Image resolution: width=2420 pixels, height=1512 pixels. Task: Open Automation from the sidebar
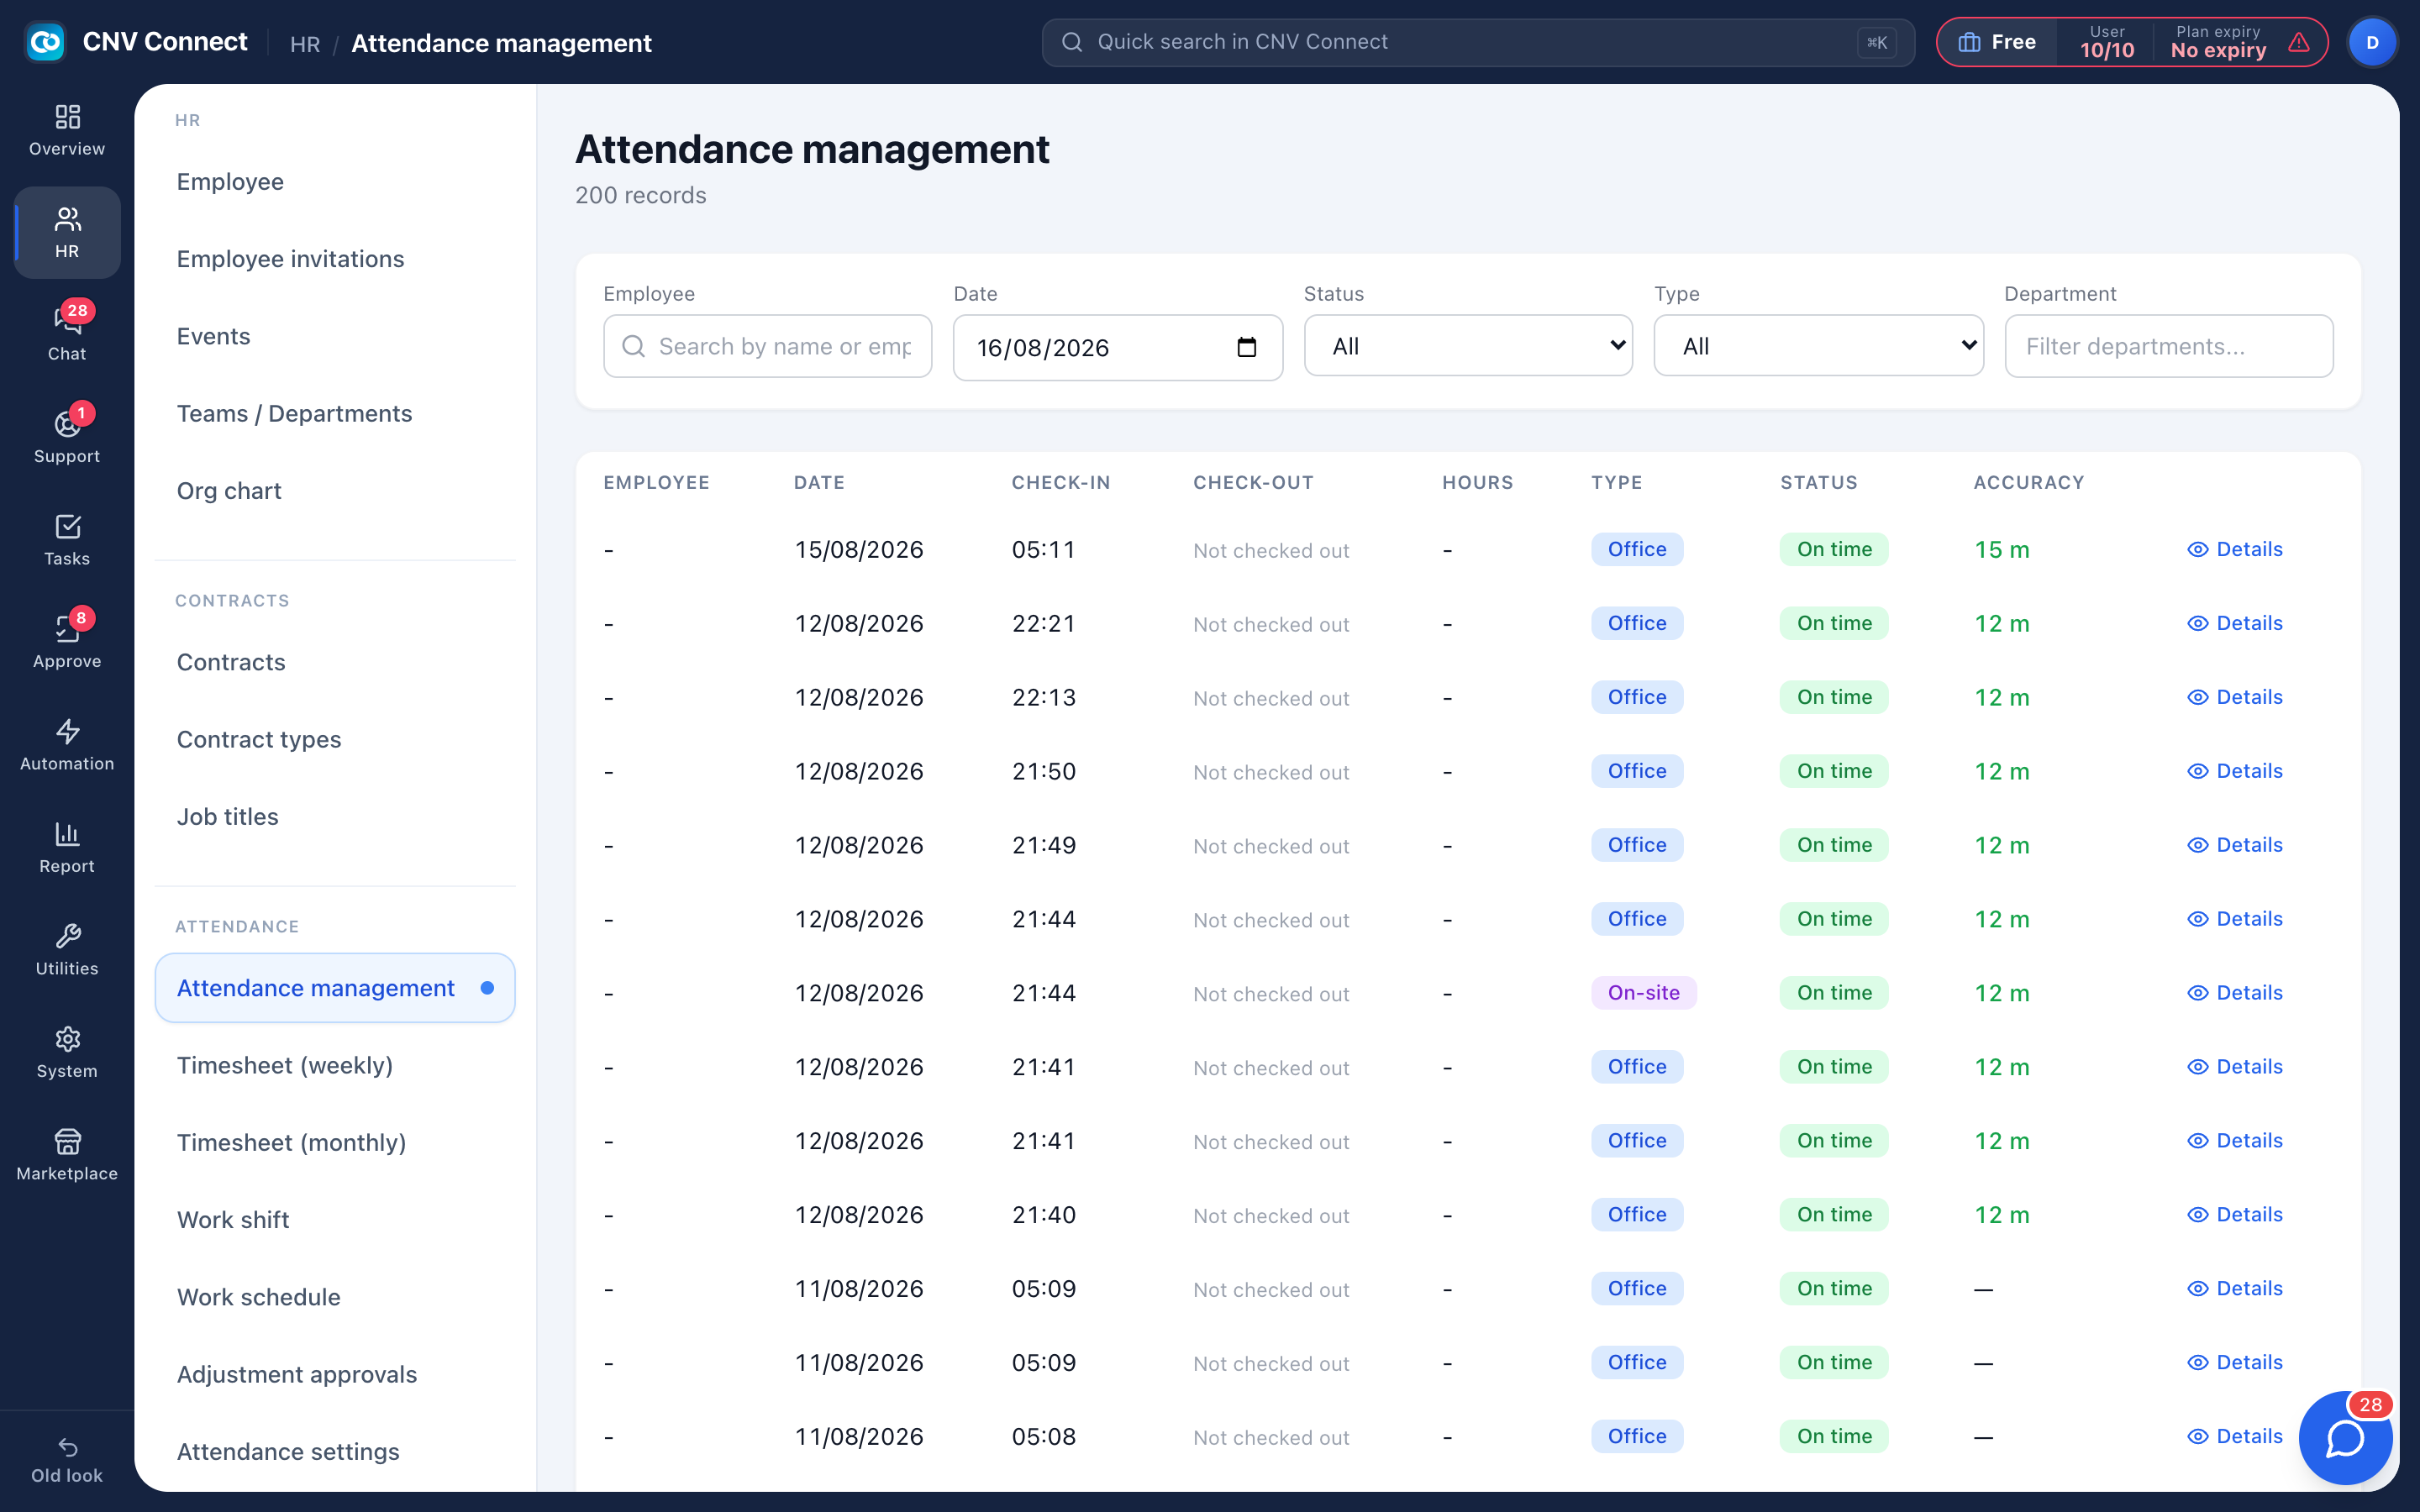tap(67, 745)
